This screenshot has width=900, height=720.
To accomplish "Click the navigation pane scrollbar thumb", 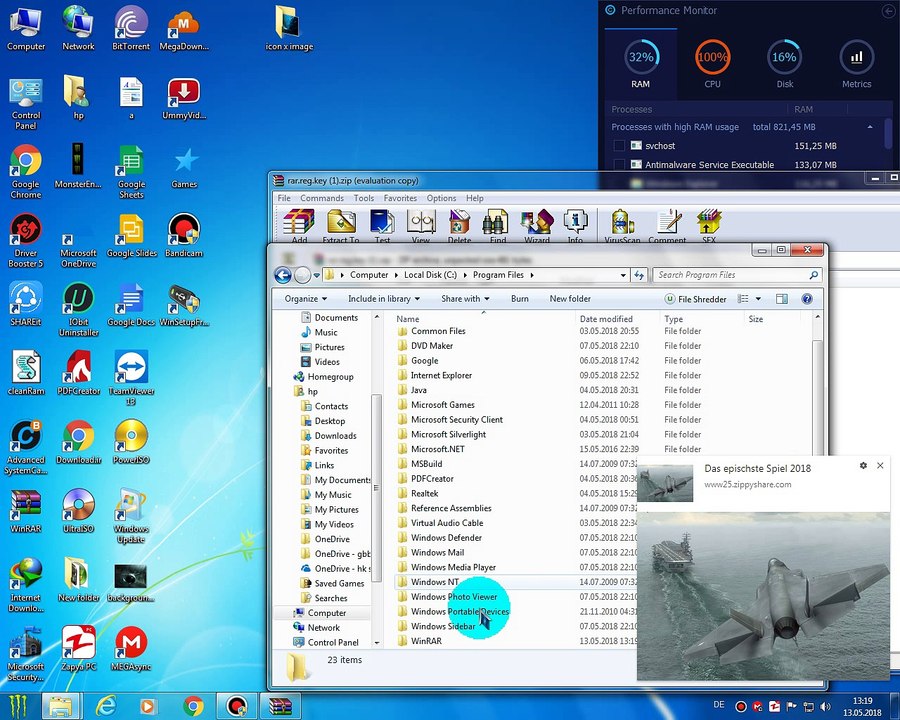I will (377, 488).
